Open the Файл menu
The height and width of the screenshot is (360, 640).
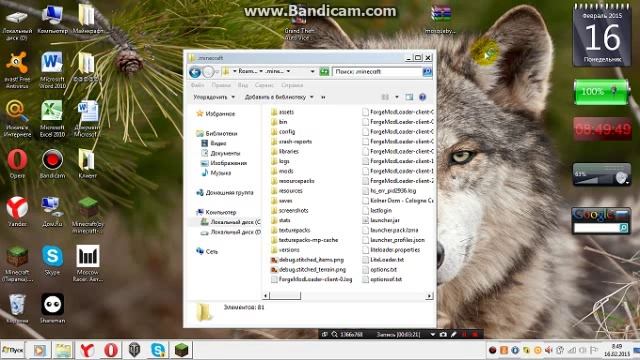click(198, 85)
